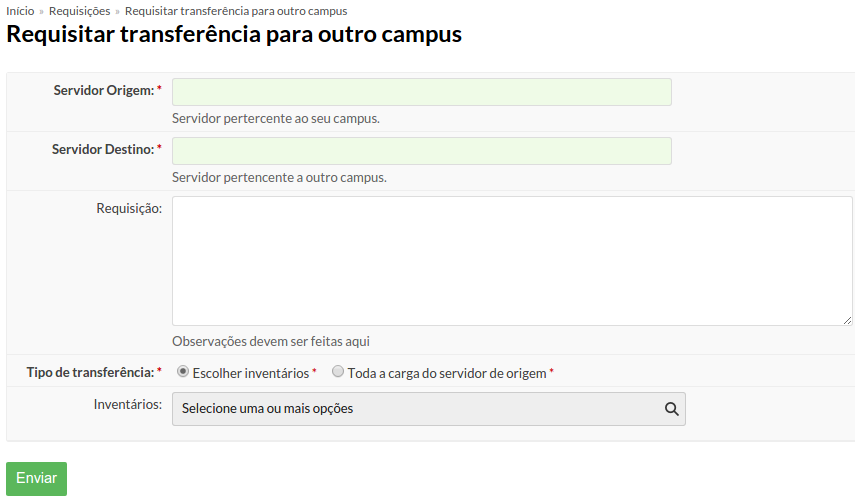Click the Requisição textarea resize handle
Viewport: 855px width, 499px height.
847,320
